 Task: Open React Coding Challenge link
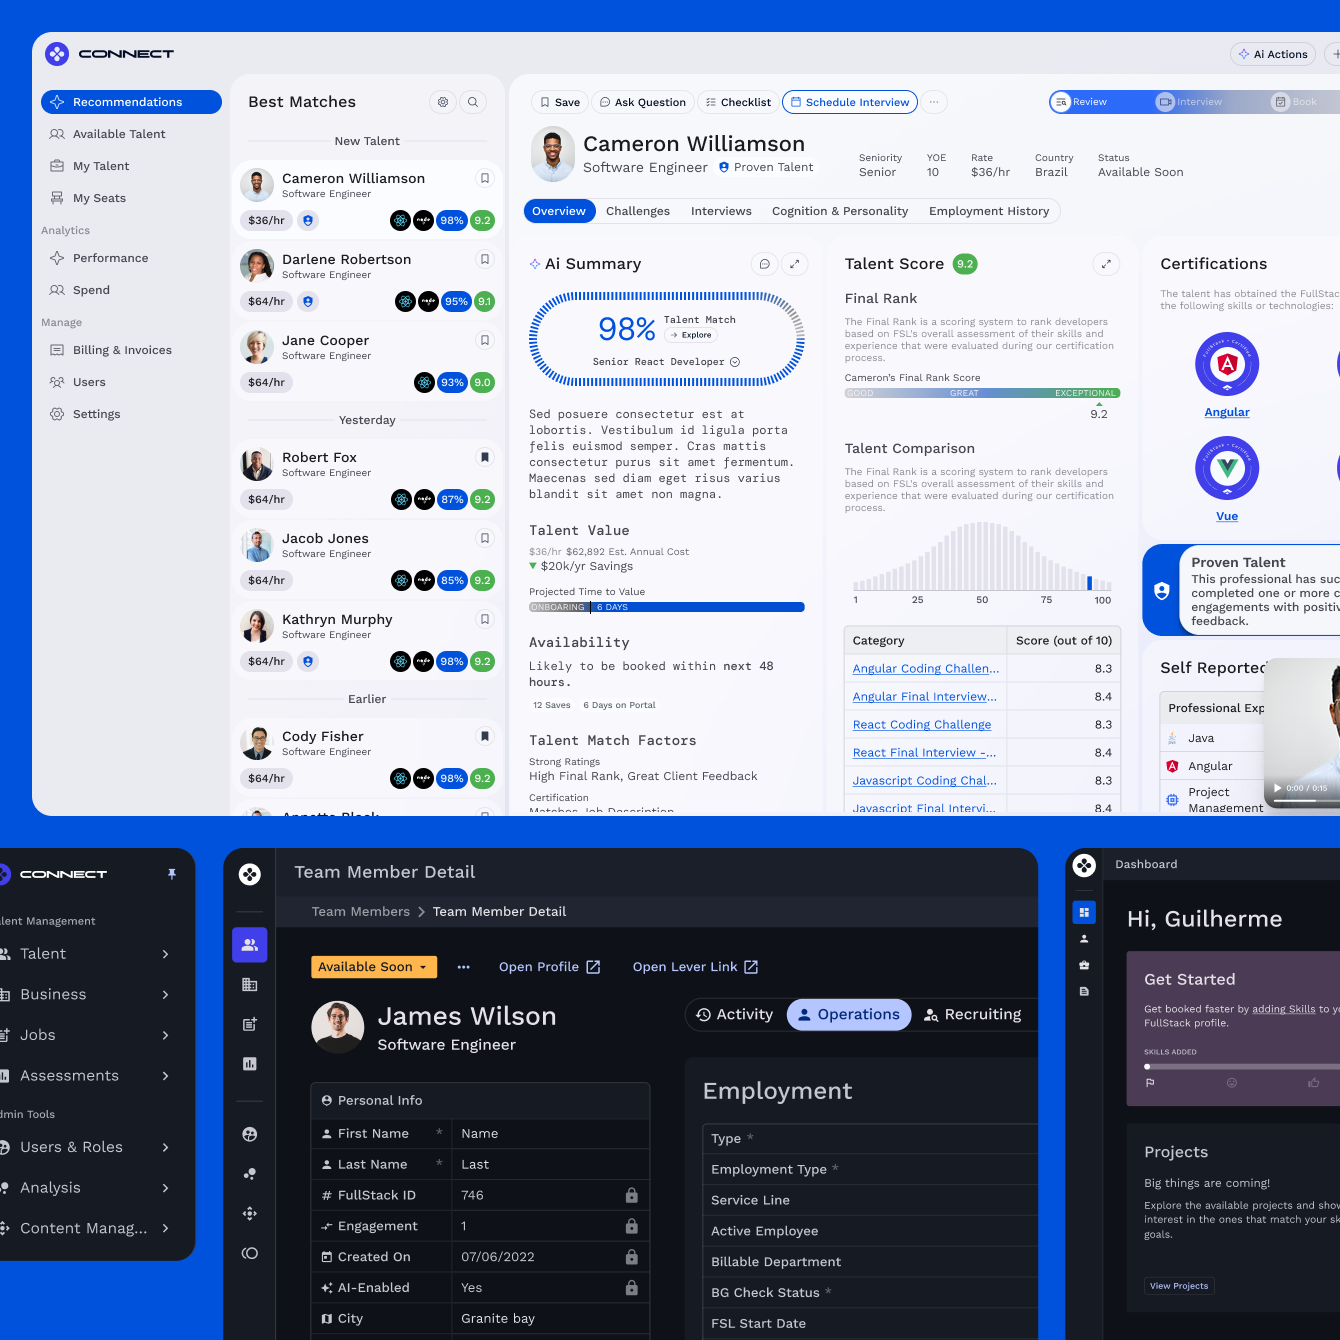click(x=922, y=724)
